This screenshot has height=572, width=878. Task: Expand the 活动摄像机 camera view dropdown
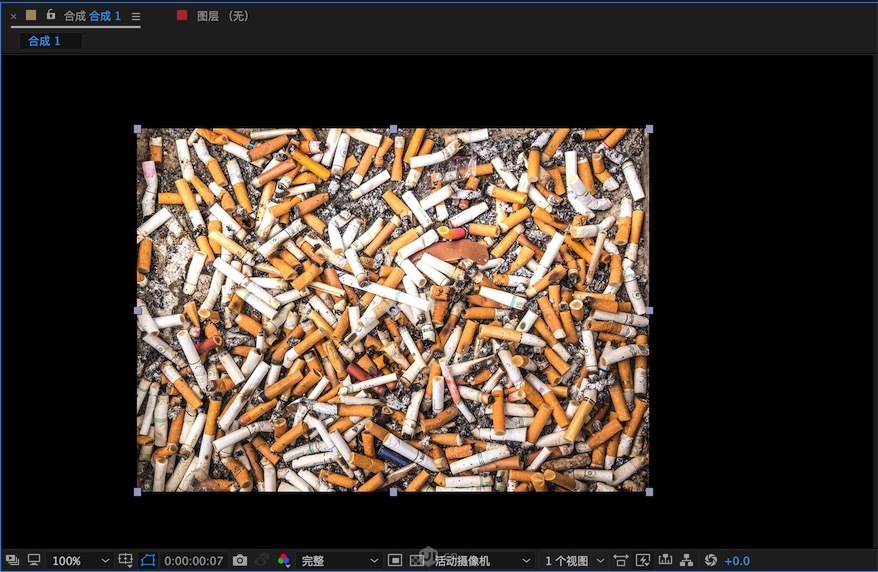(482, 561)
